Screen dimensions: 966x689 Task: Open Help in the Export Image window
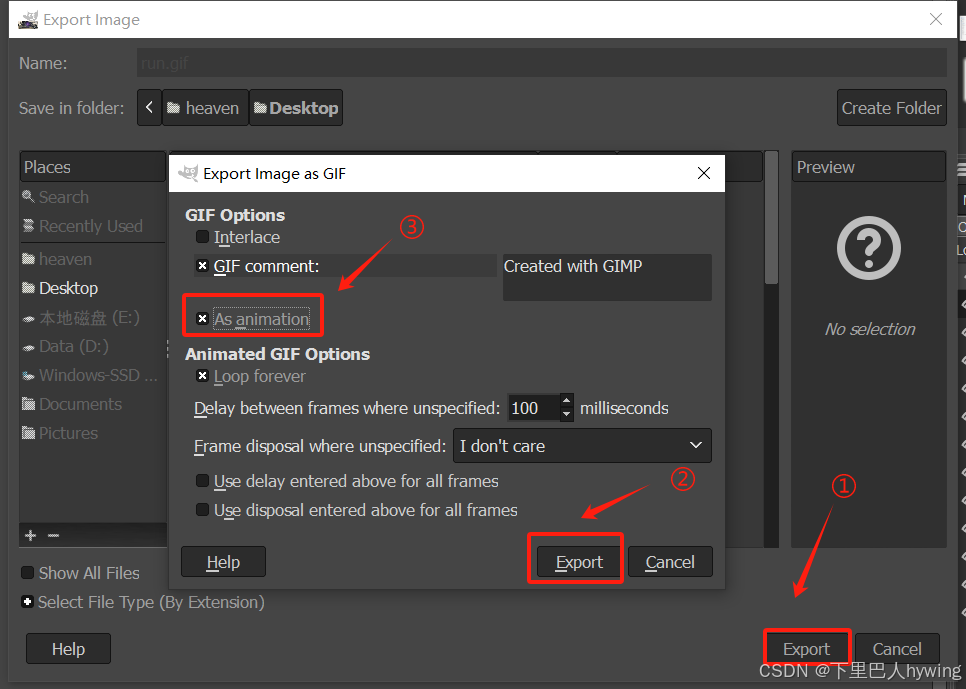68,648
